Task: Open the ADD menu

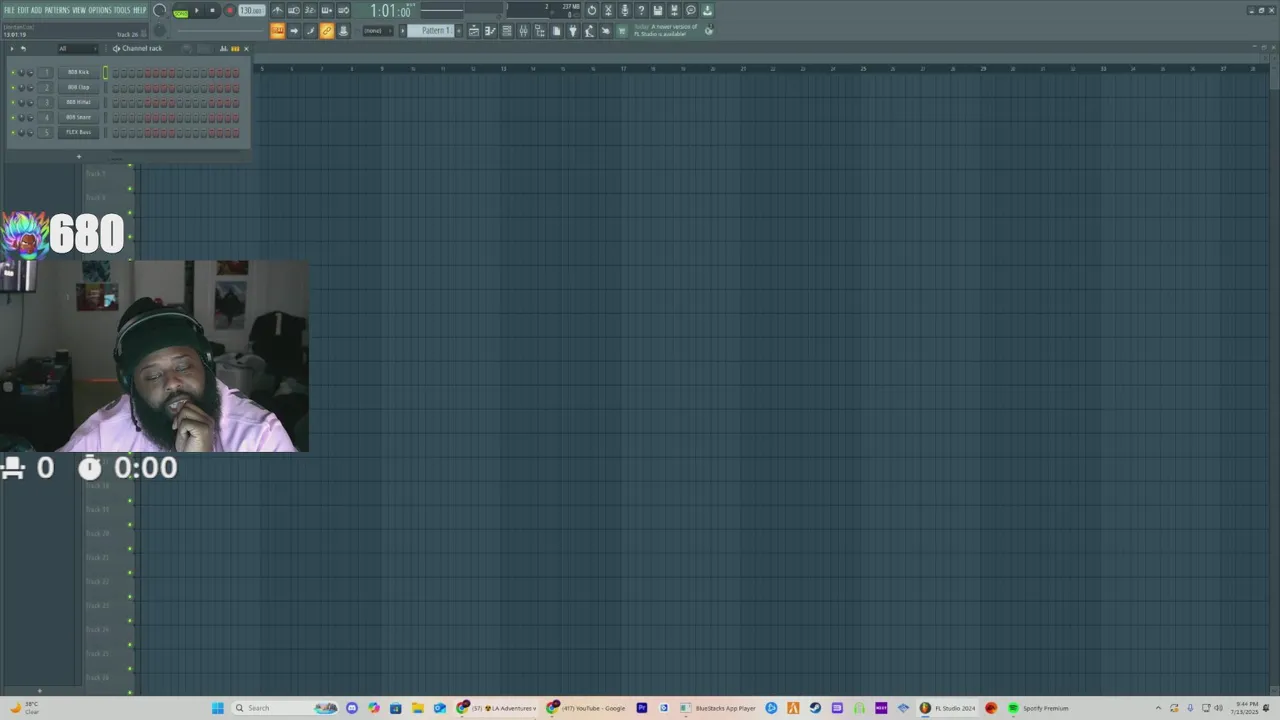Action: pos(36,10)
